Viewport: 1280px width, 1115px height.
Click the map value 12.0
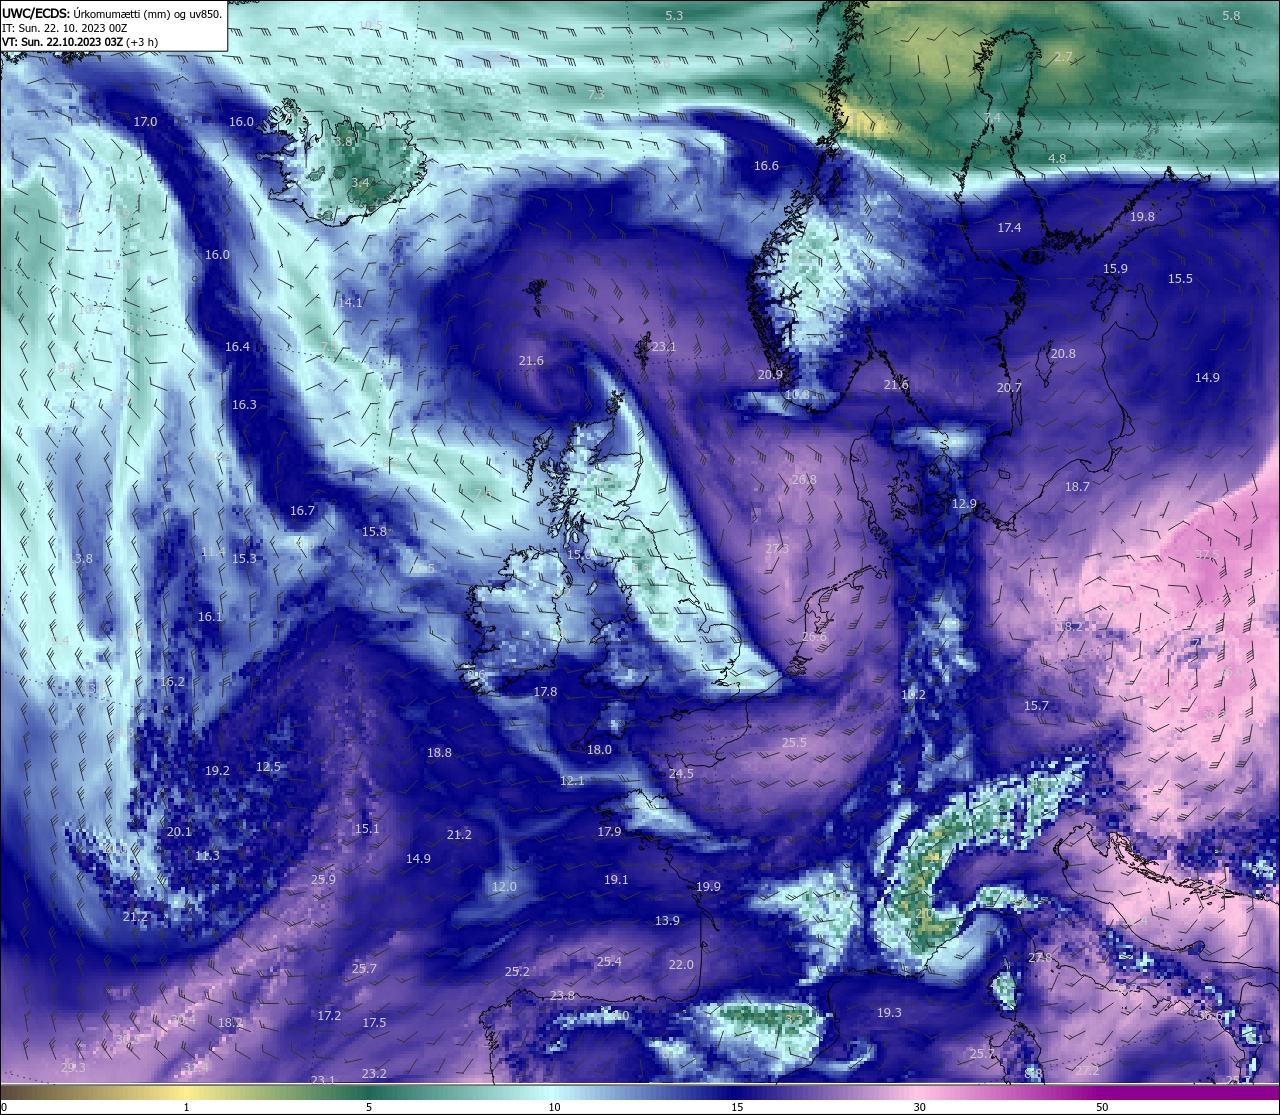click(x=504, y=887)
